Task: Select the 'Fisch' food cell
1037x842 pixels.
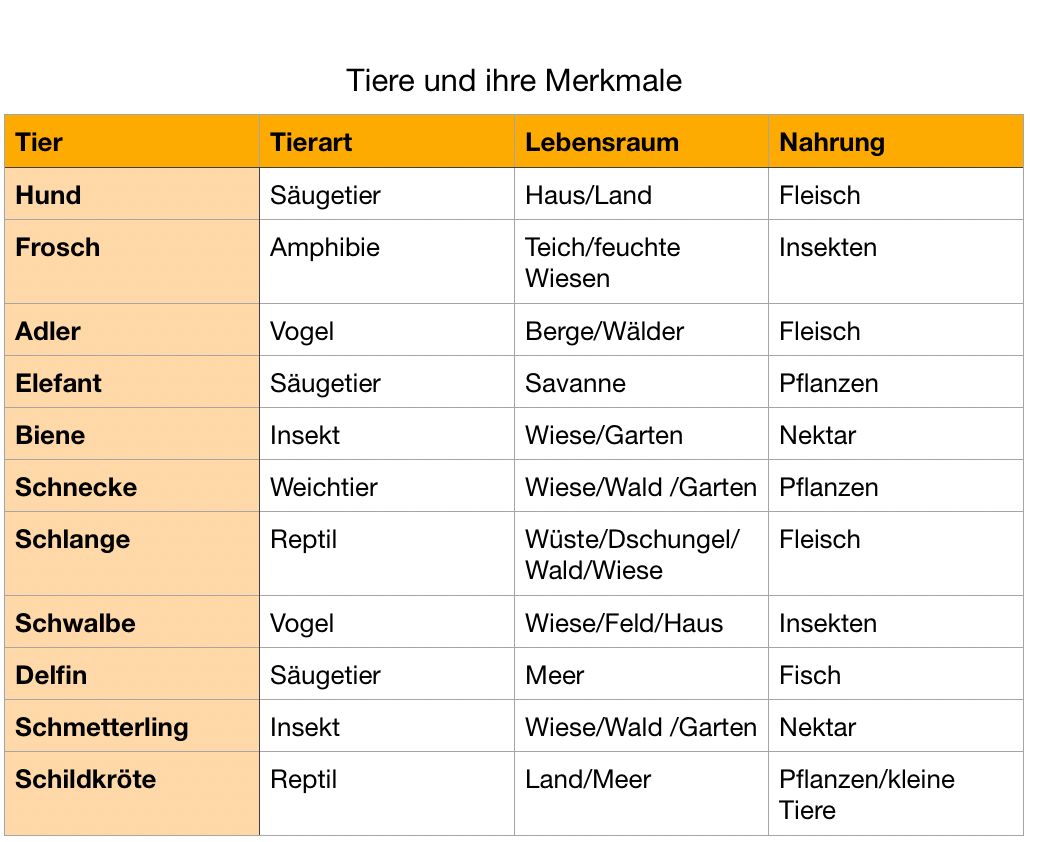Action: pos(895,675)
